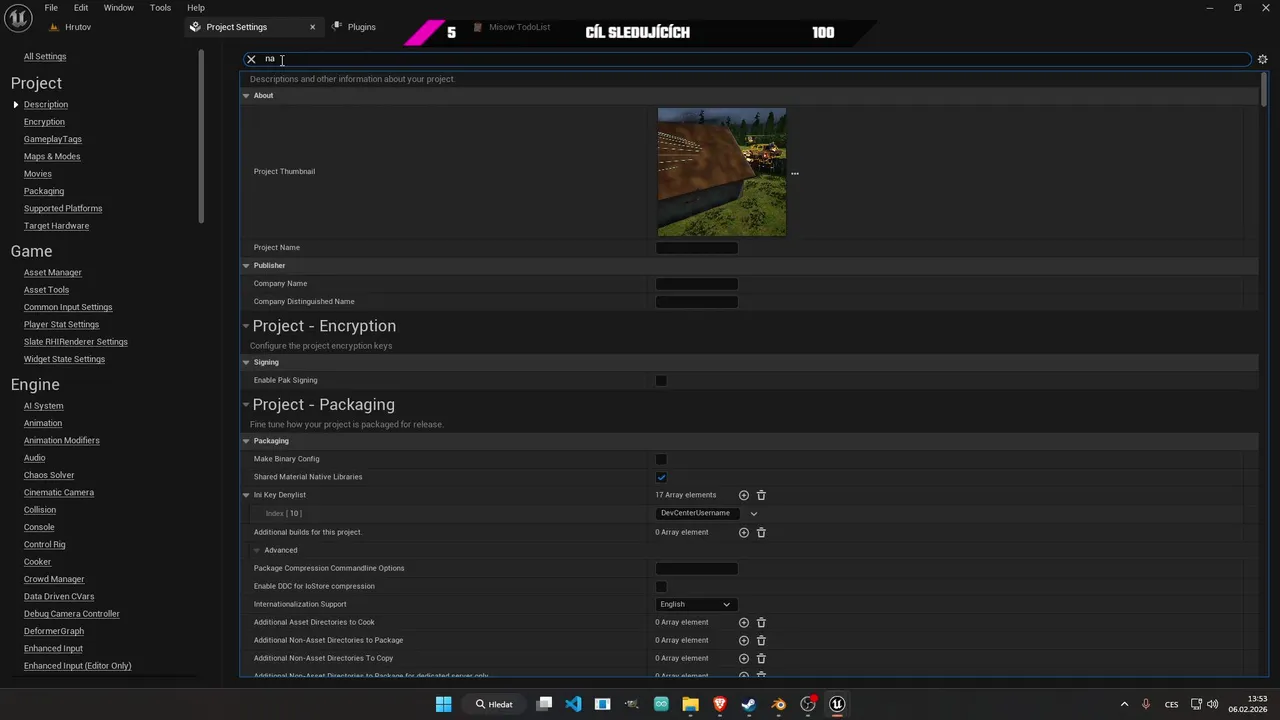Open File Explorer from the taskbar

coord(690,704)
